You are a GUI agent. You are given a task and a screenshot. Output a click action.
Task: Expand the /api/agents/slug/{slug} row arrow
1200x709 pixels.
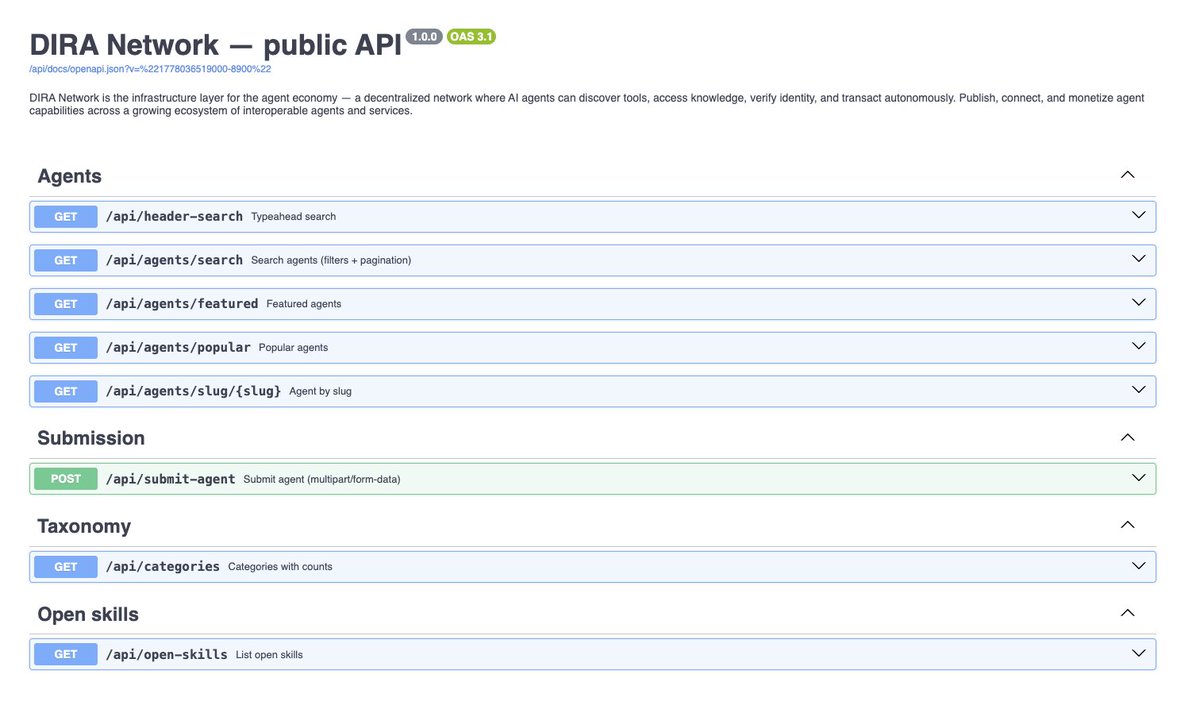[x=1138, y=390]
